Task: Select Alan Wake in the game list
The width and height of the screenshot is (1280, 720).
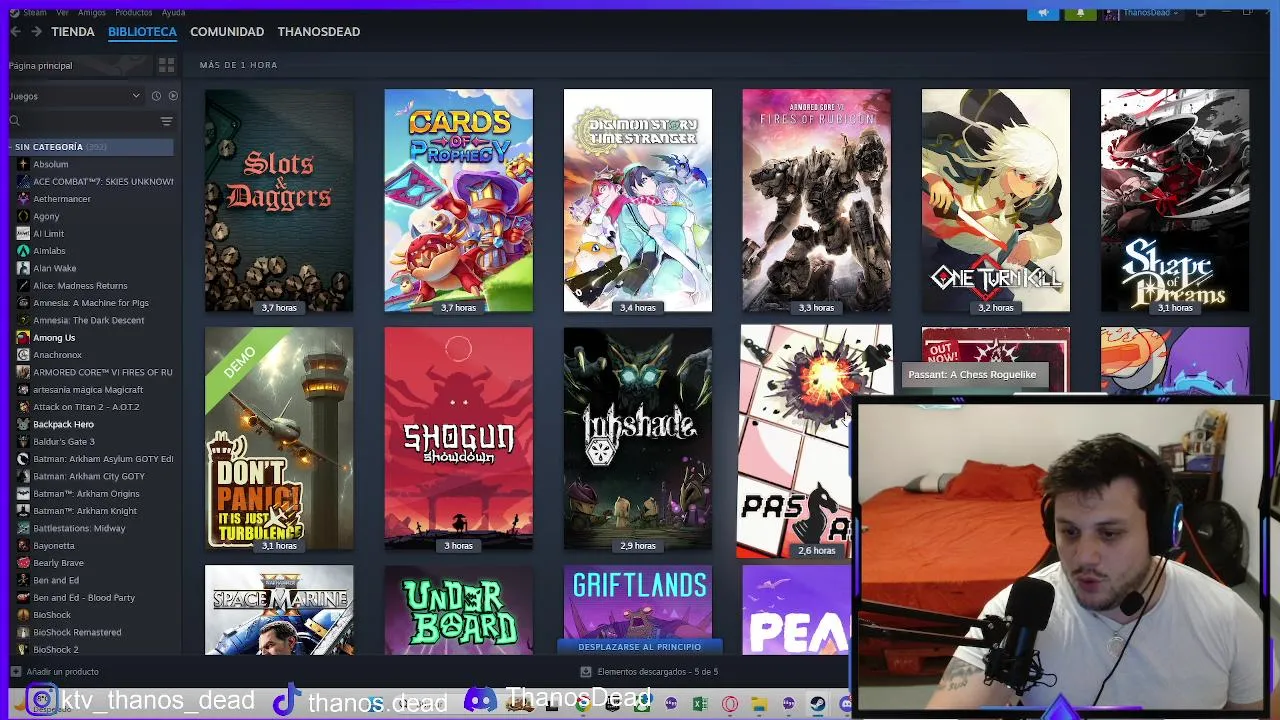Action: tap(55, 268)
